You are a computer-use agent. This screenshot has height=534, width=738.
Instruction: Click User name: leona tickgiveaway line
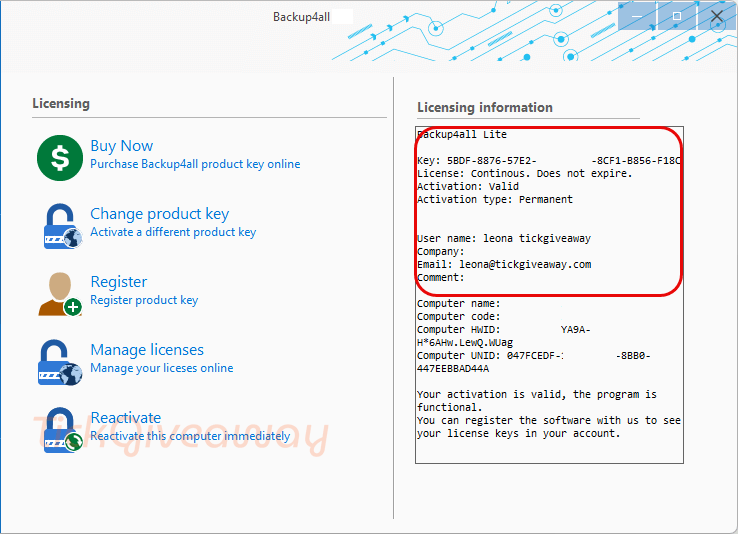point(504,239)
